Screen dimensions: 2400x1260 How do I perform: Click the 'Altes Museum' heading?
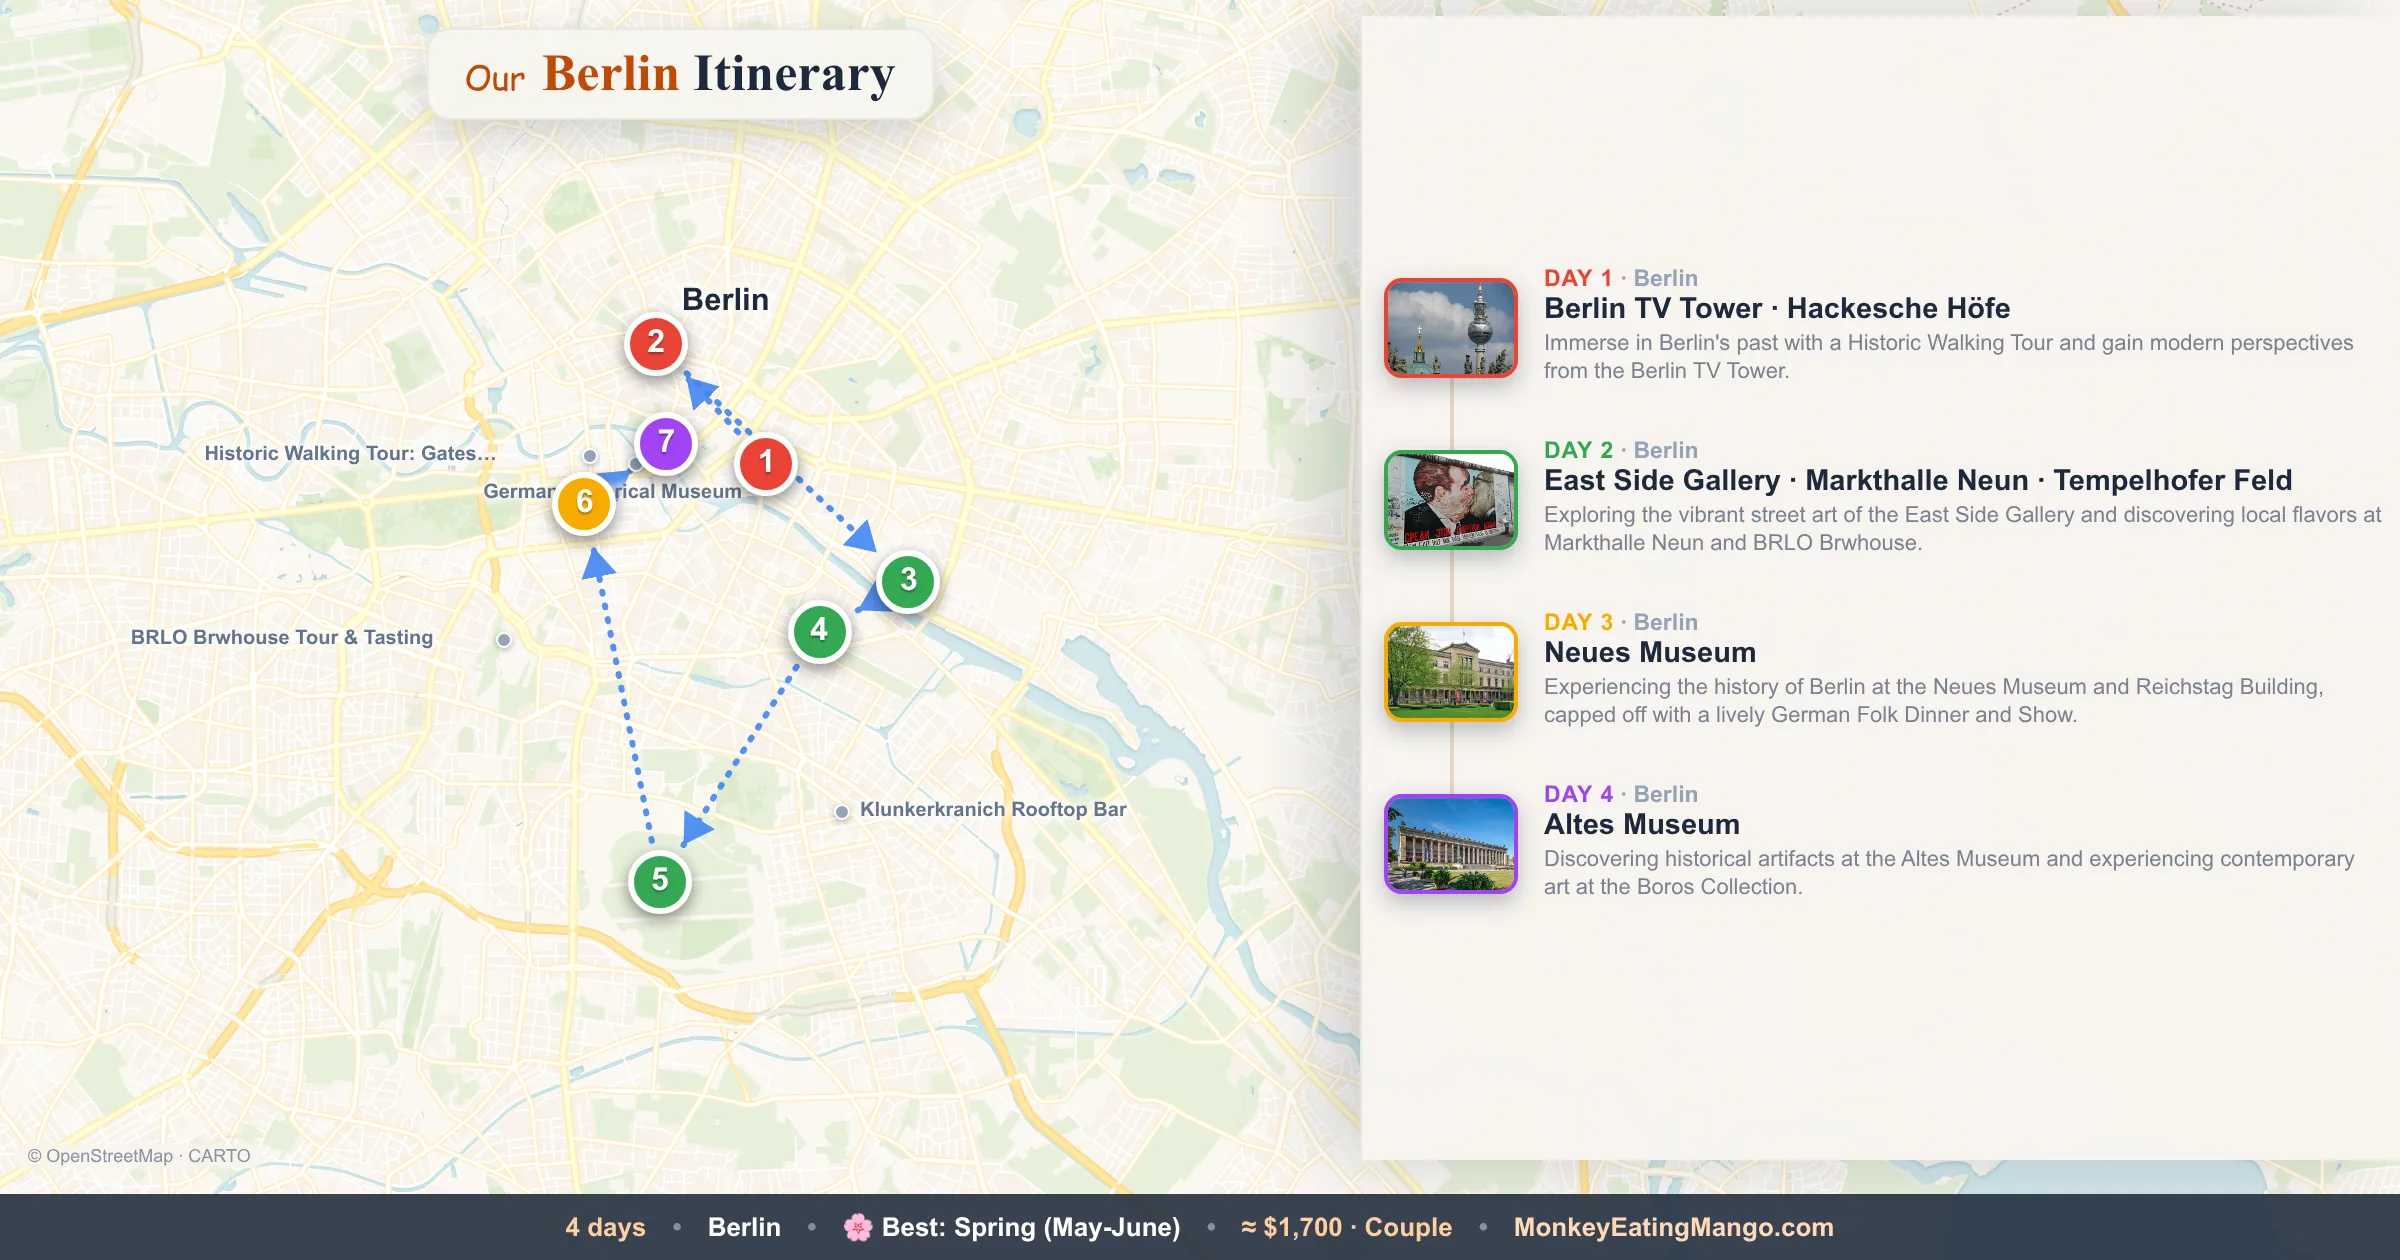[1642, 824]
